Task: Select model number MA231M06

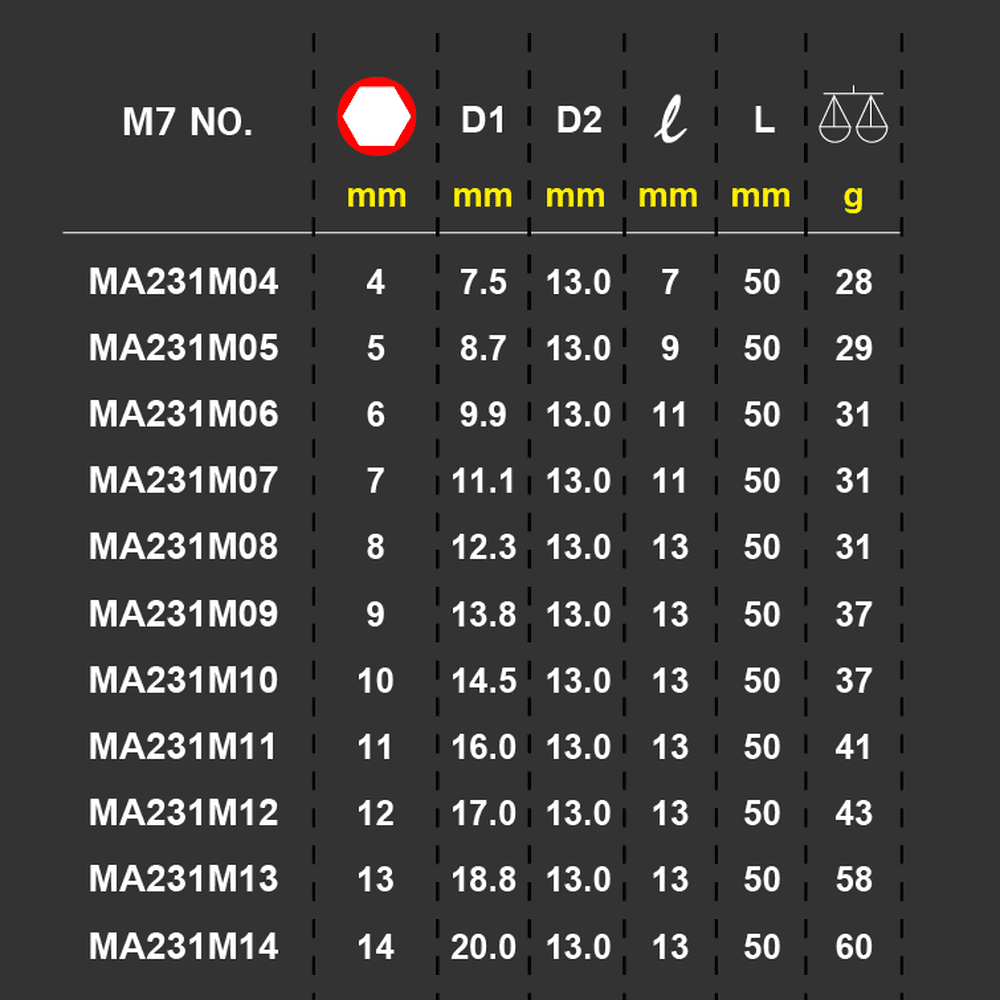Action: [184, 414]
